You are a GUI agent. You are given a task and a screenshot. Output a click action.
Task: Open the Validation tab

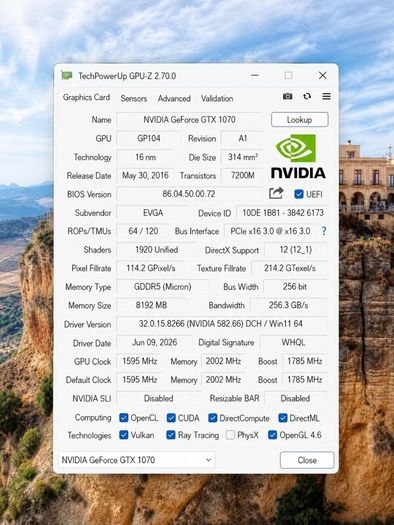click(217, 98)
